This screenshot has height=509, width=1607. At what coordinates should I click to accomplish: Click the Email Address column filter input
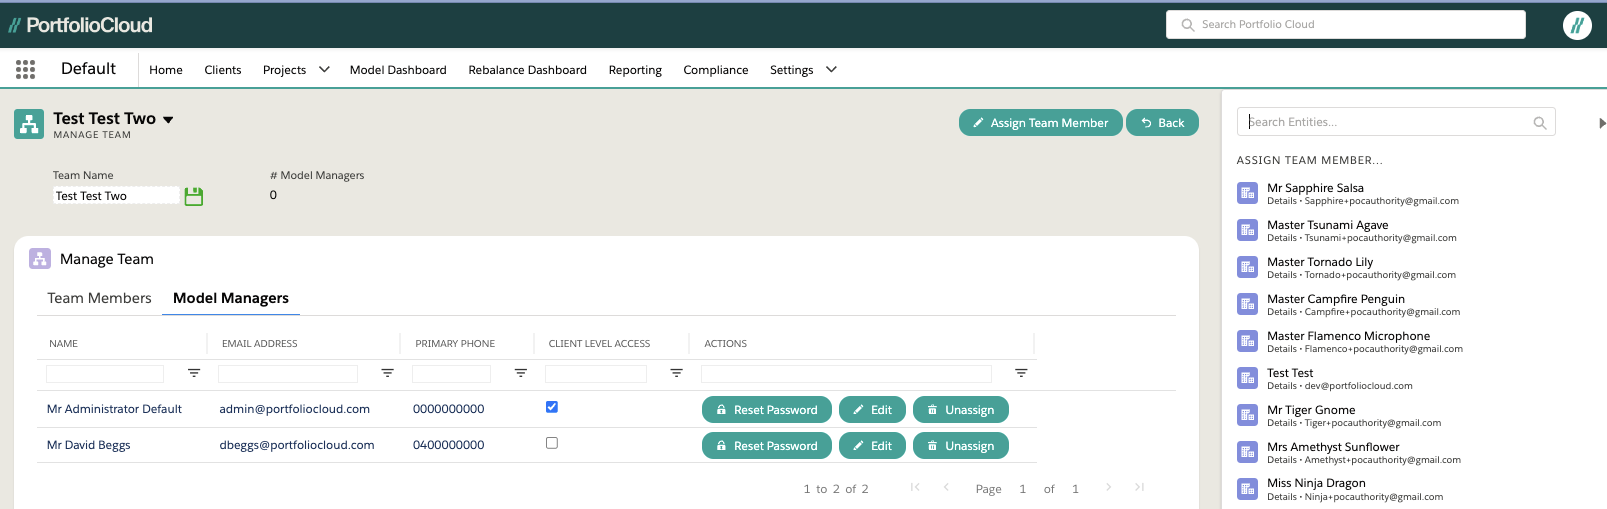click(x=288, y=374)
